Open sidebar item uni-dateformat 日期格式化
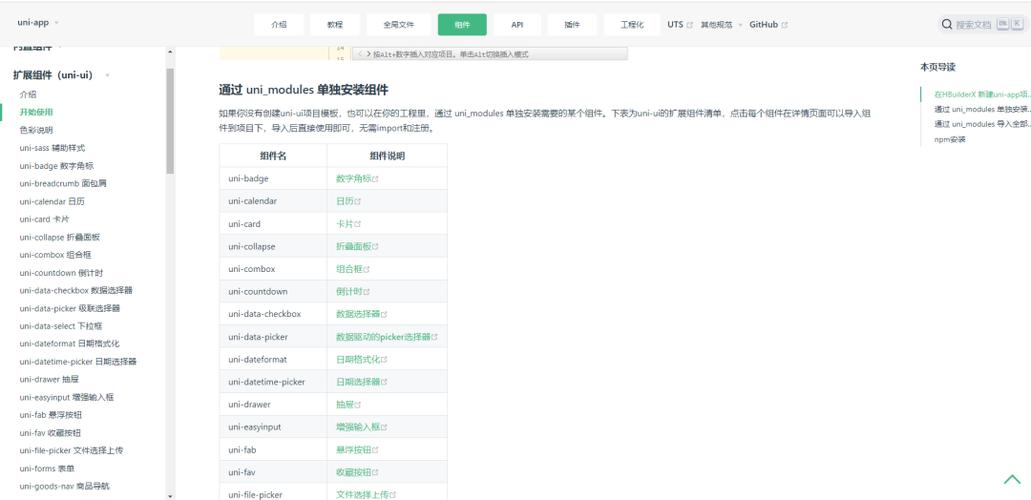 70,343
